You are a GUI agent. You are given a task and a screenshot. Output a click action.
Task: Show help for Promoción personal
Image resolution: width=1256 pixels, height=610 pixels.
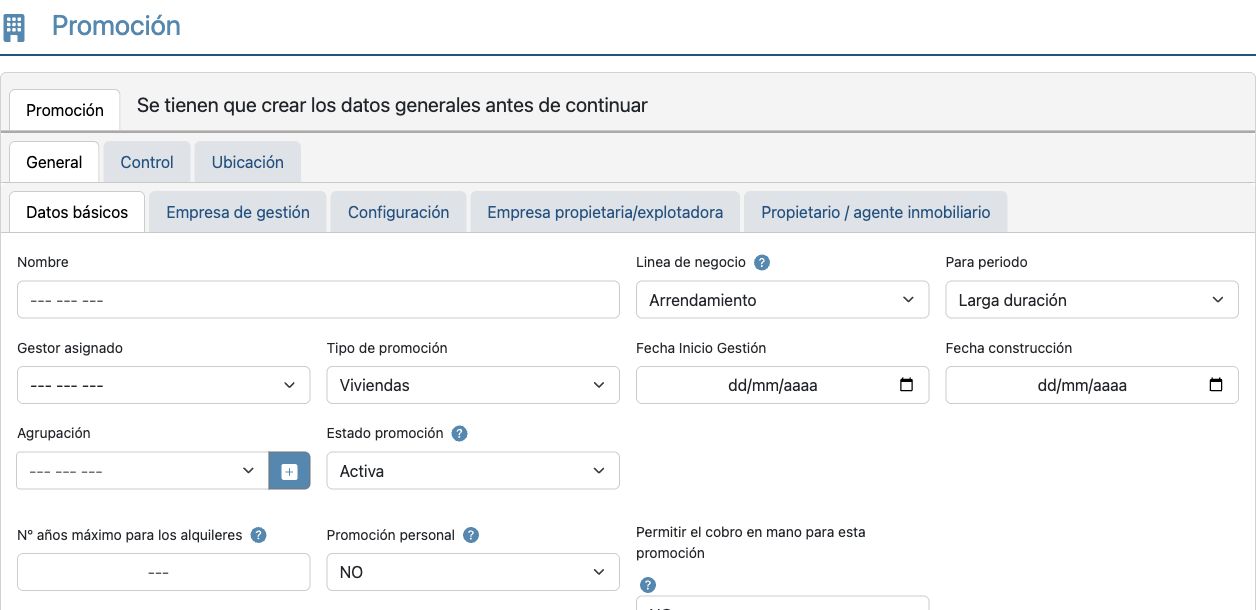click(x=471, y=535)
